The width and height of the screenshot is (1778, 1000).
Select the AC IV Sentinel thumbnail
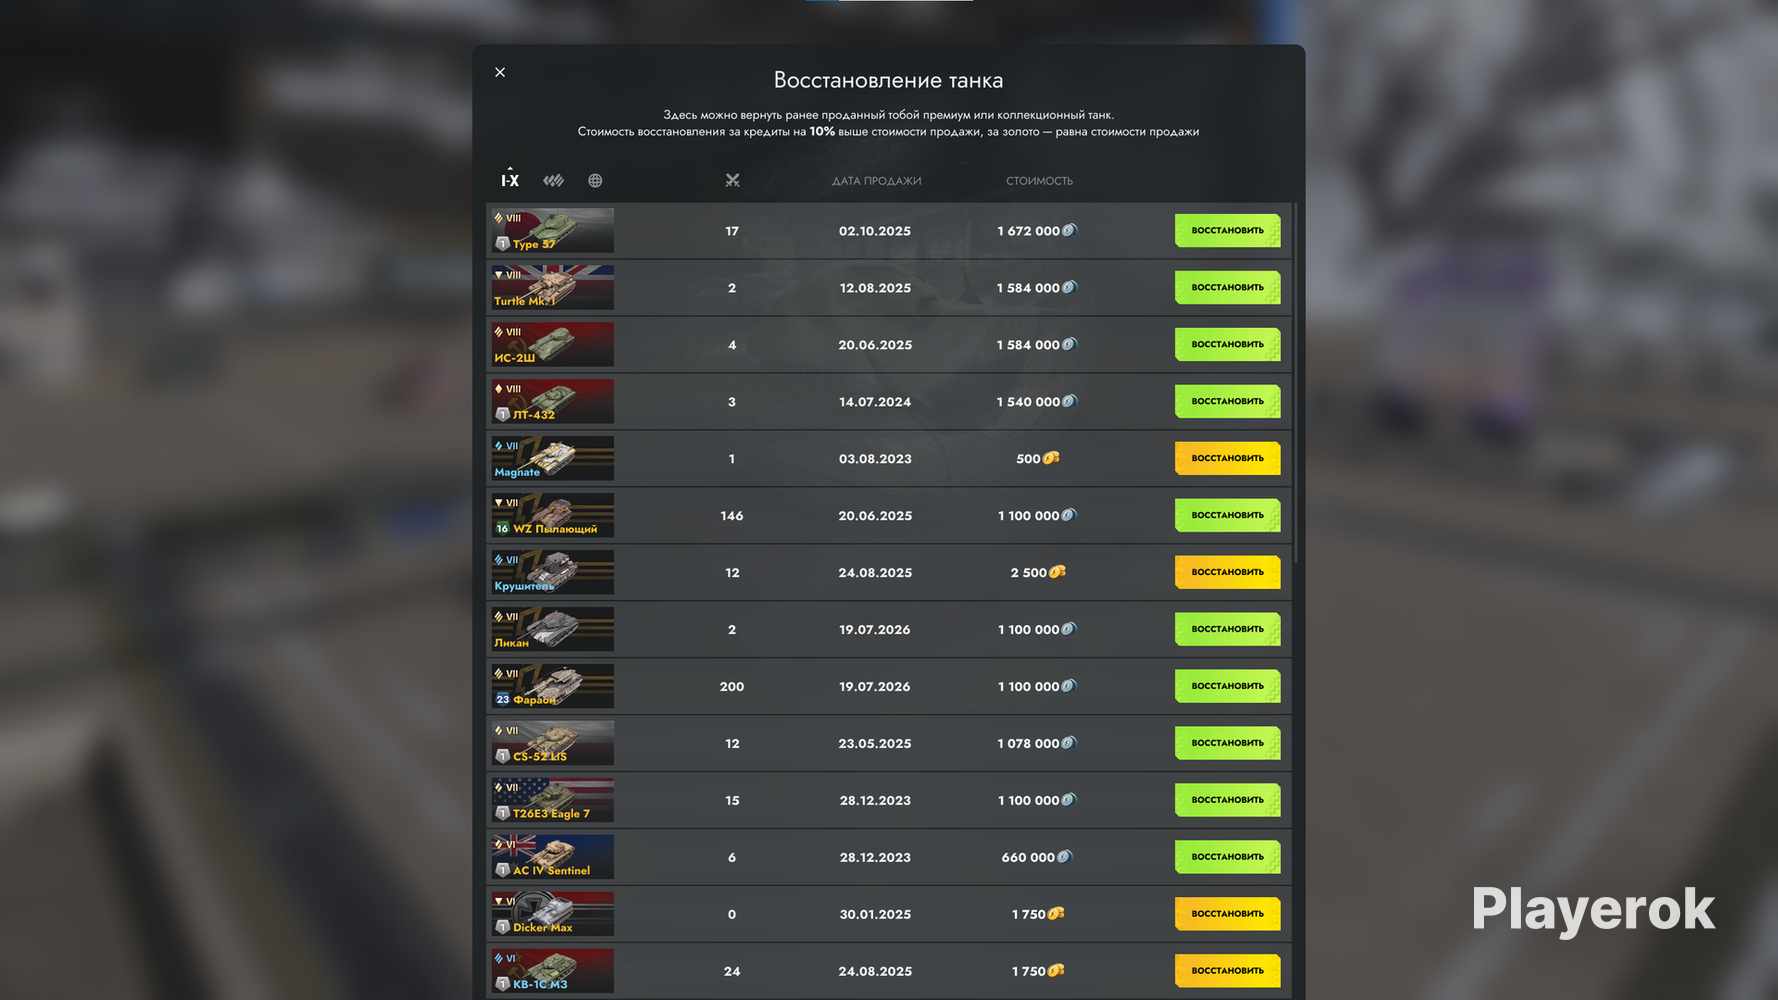(552, 857)
